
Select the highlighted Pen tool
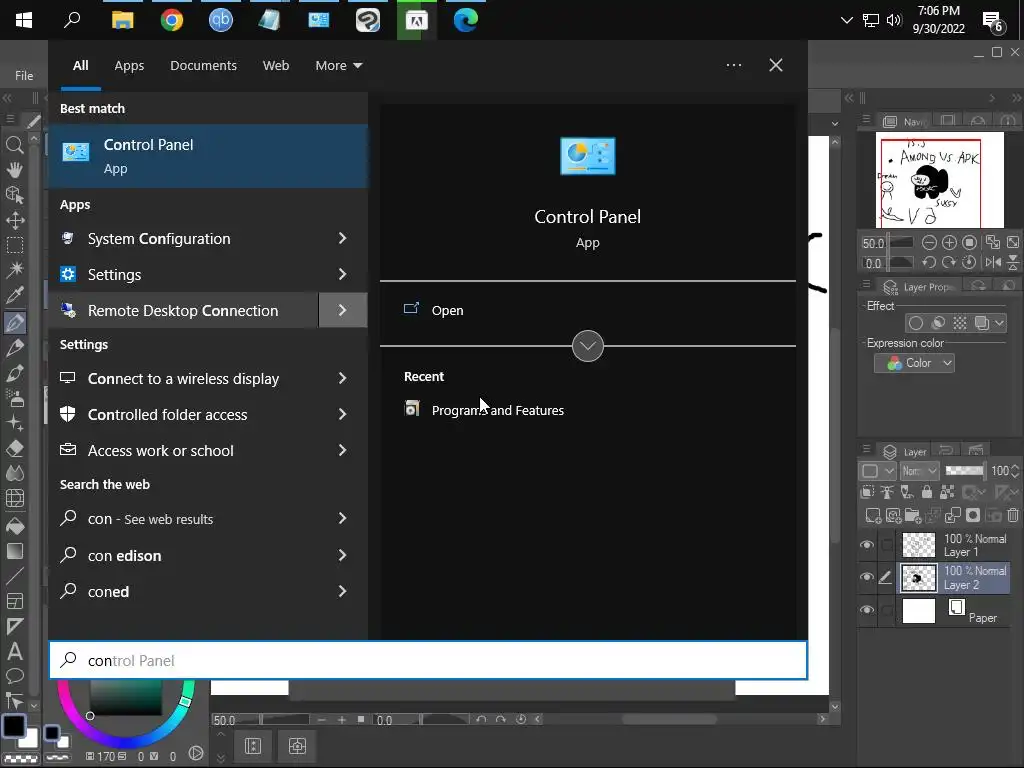[14, 322]
